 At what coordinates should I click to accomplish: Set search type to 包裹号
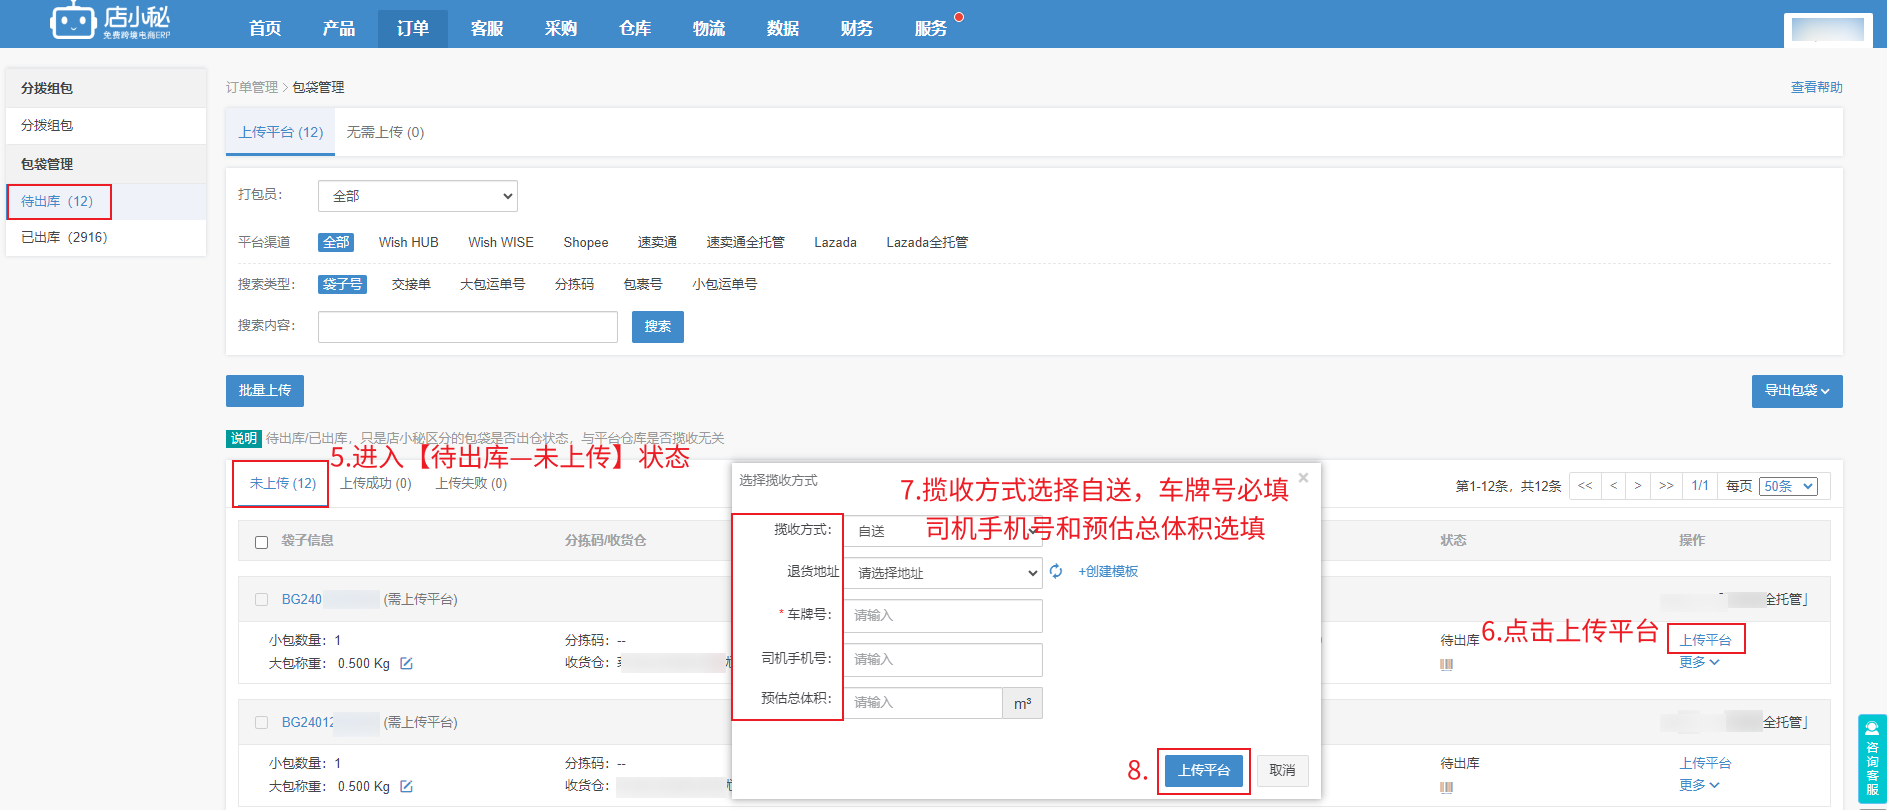[x=643, y=284]
